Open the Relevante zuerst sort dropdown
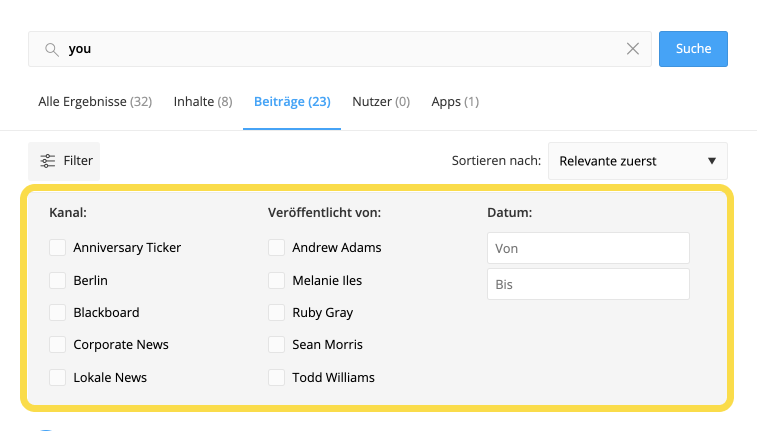Viewport: 757px width, 431px height. click(638, 161)
